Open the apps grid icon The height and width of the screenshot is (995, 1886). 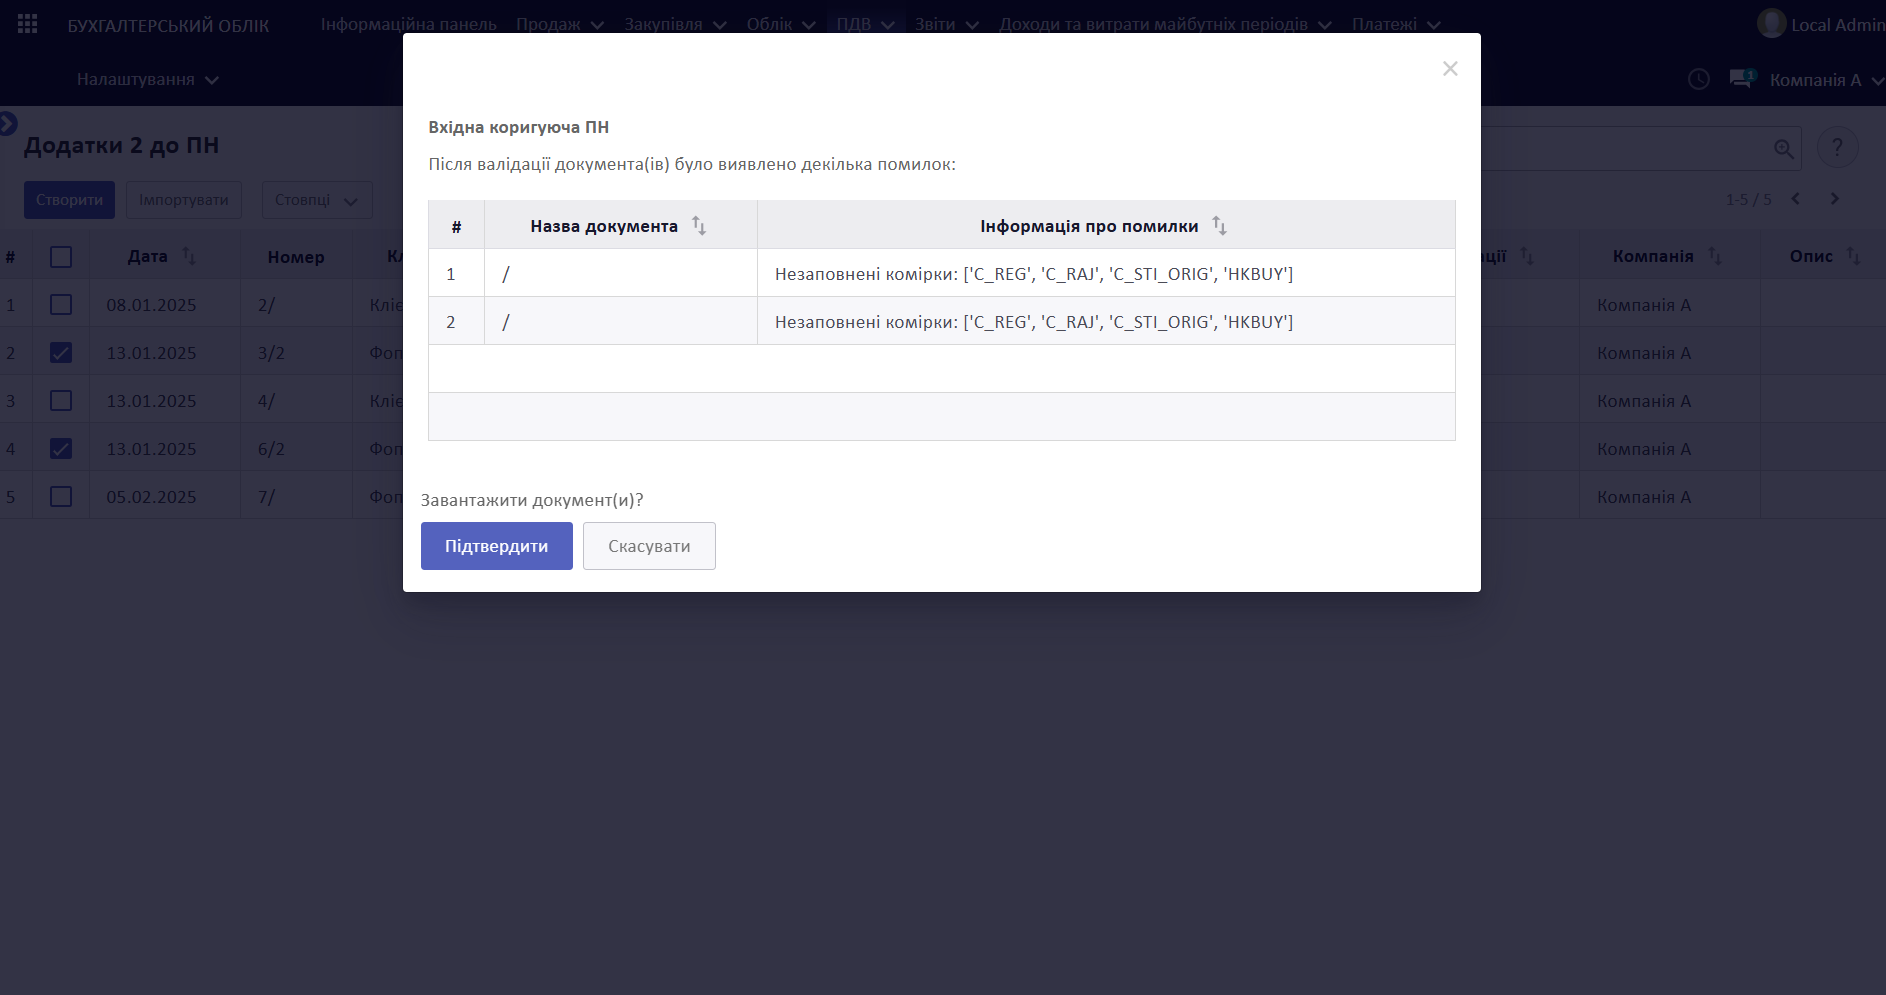(27, 24)
